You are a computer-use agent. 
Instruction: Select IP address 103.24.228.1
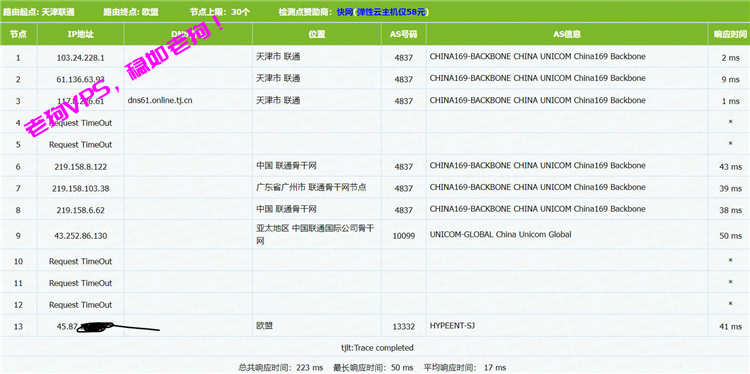tap(80, 58)
